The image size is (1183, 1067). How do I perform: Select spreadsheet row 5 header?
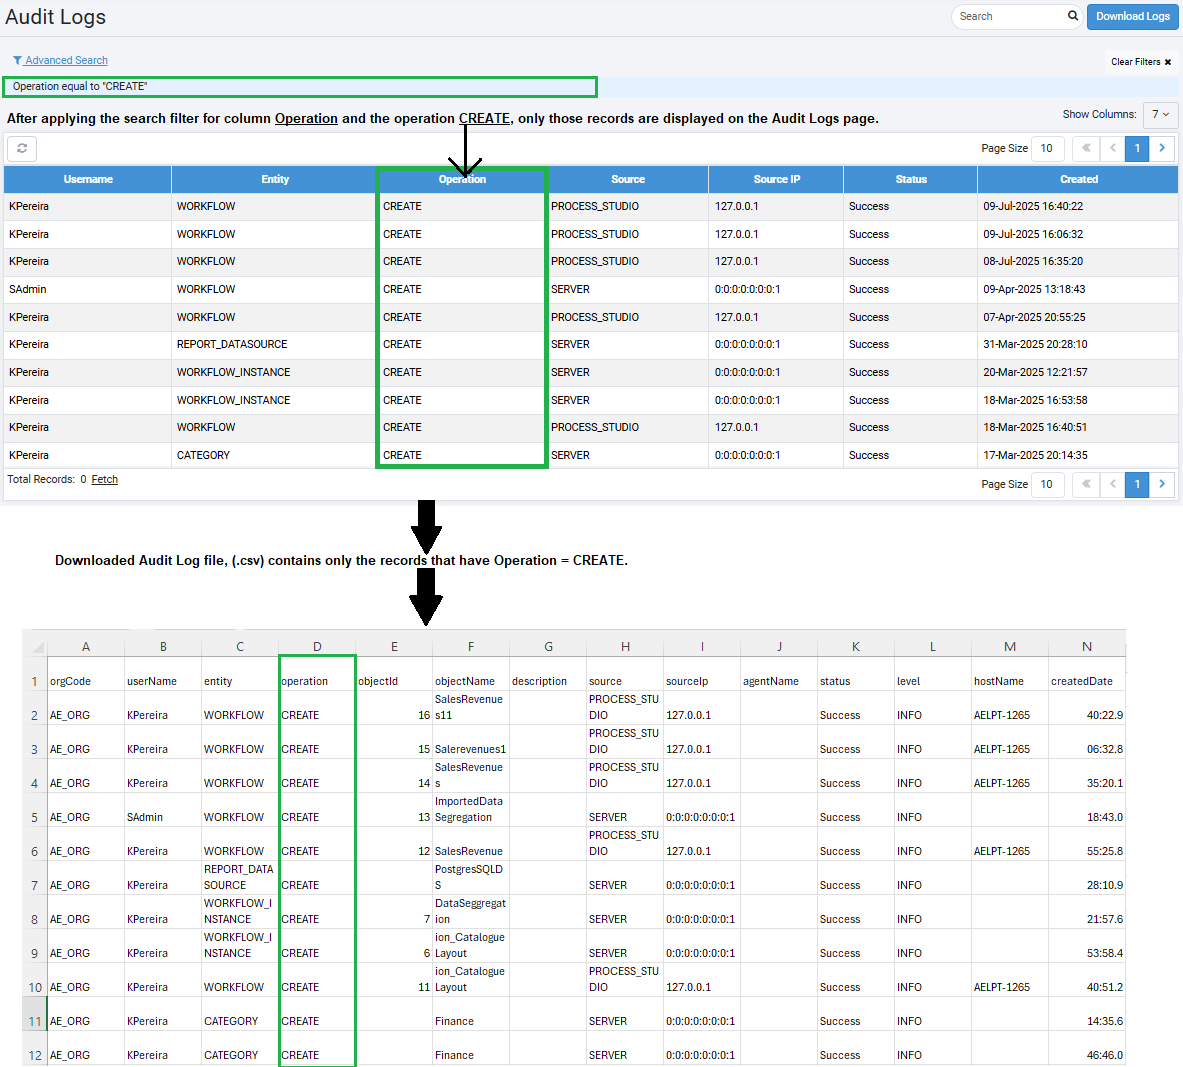pyautogui.click(x=34, y=816)
